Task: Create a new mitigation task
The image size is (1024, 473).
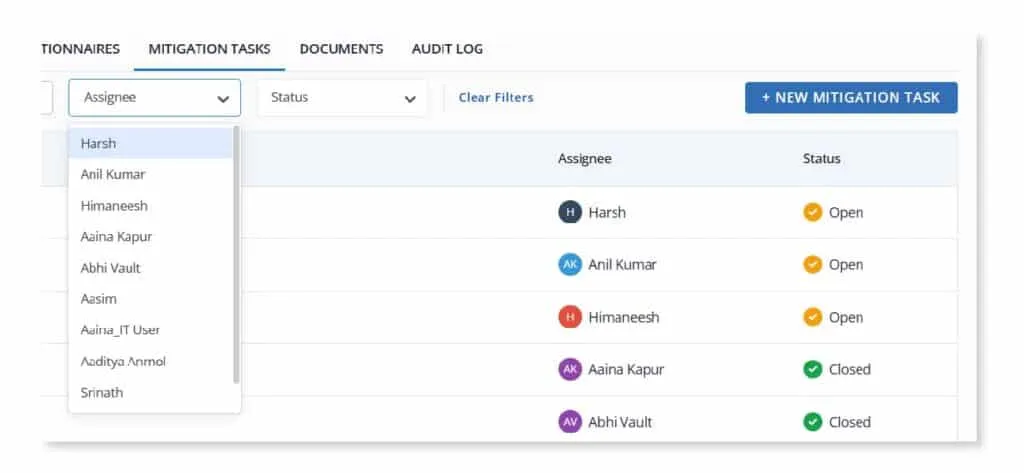Action: click(851, 97)
